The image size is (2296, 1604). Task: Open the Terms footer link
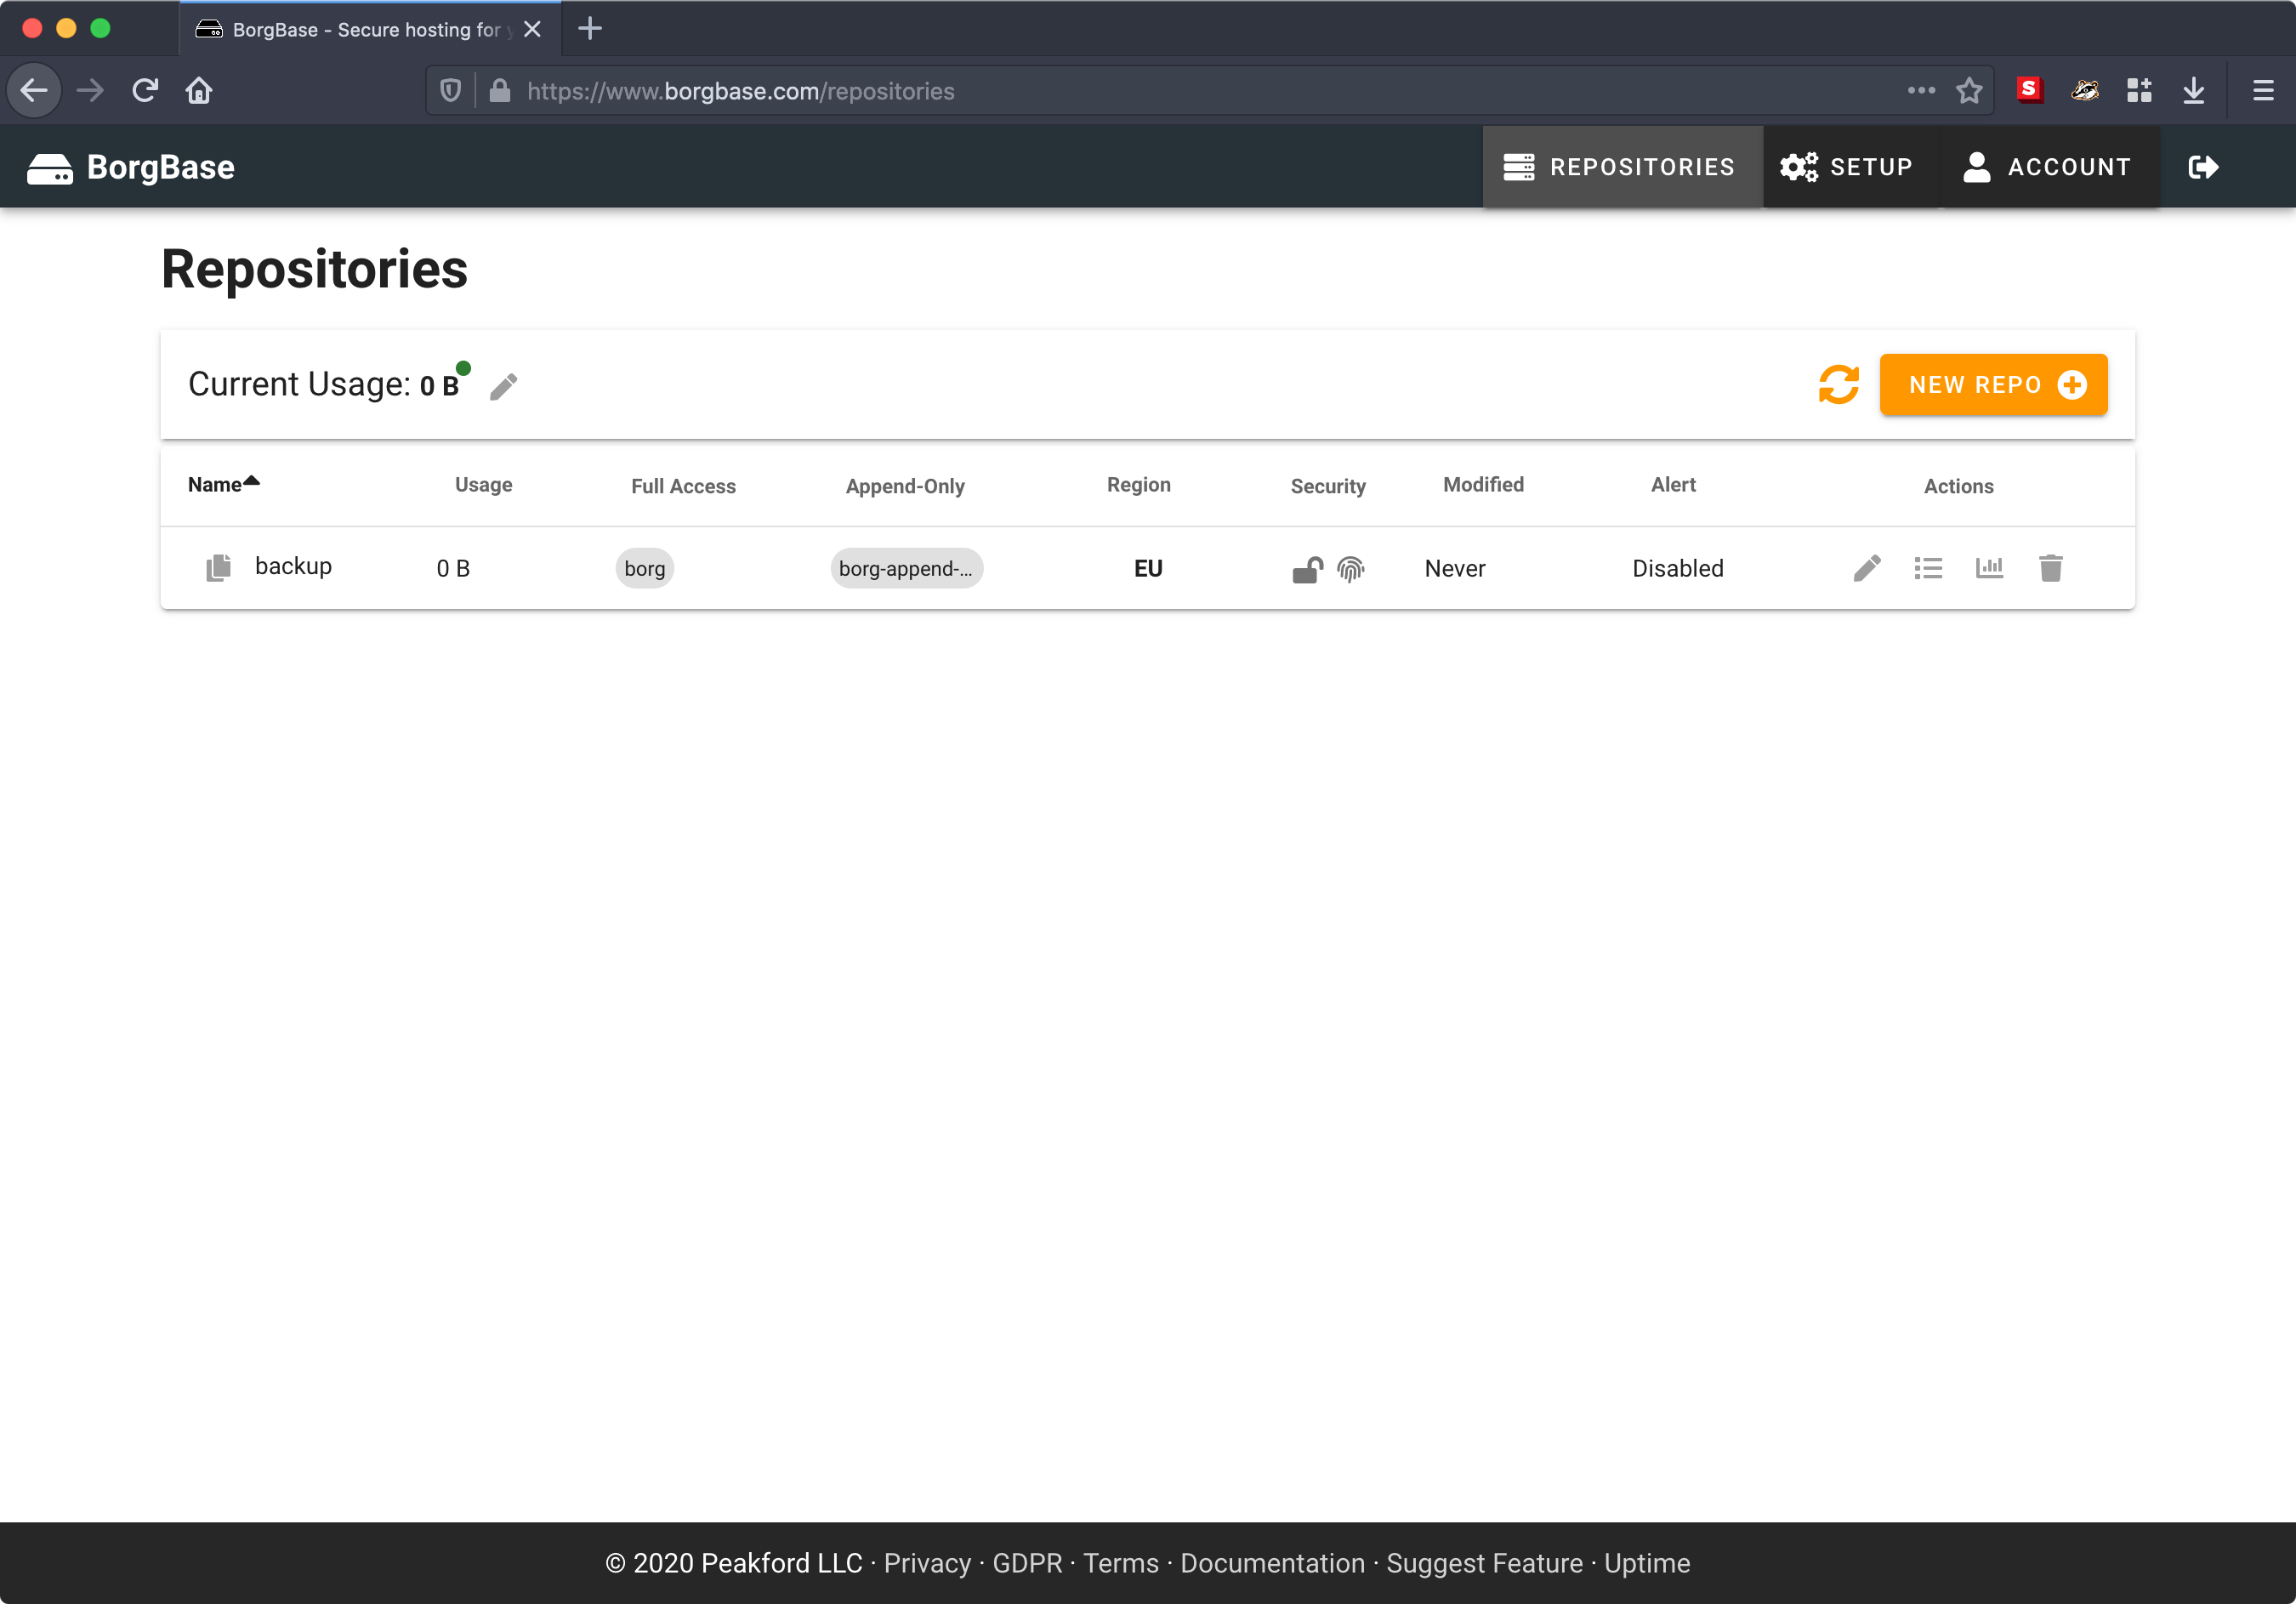point(1121,1563)
